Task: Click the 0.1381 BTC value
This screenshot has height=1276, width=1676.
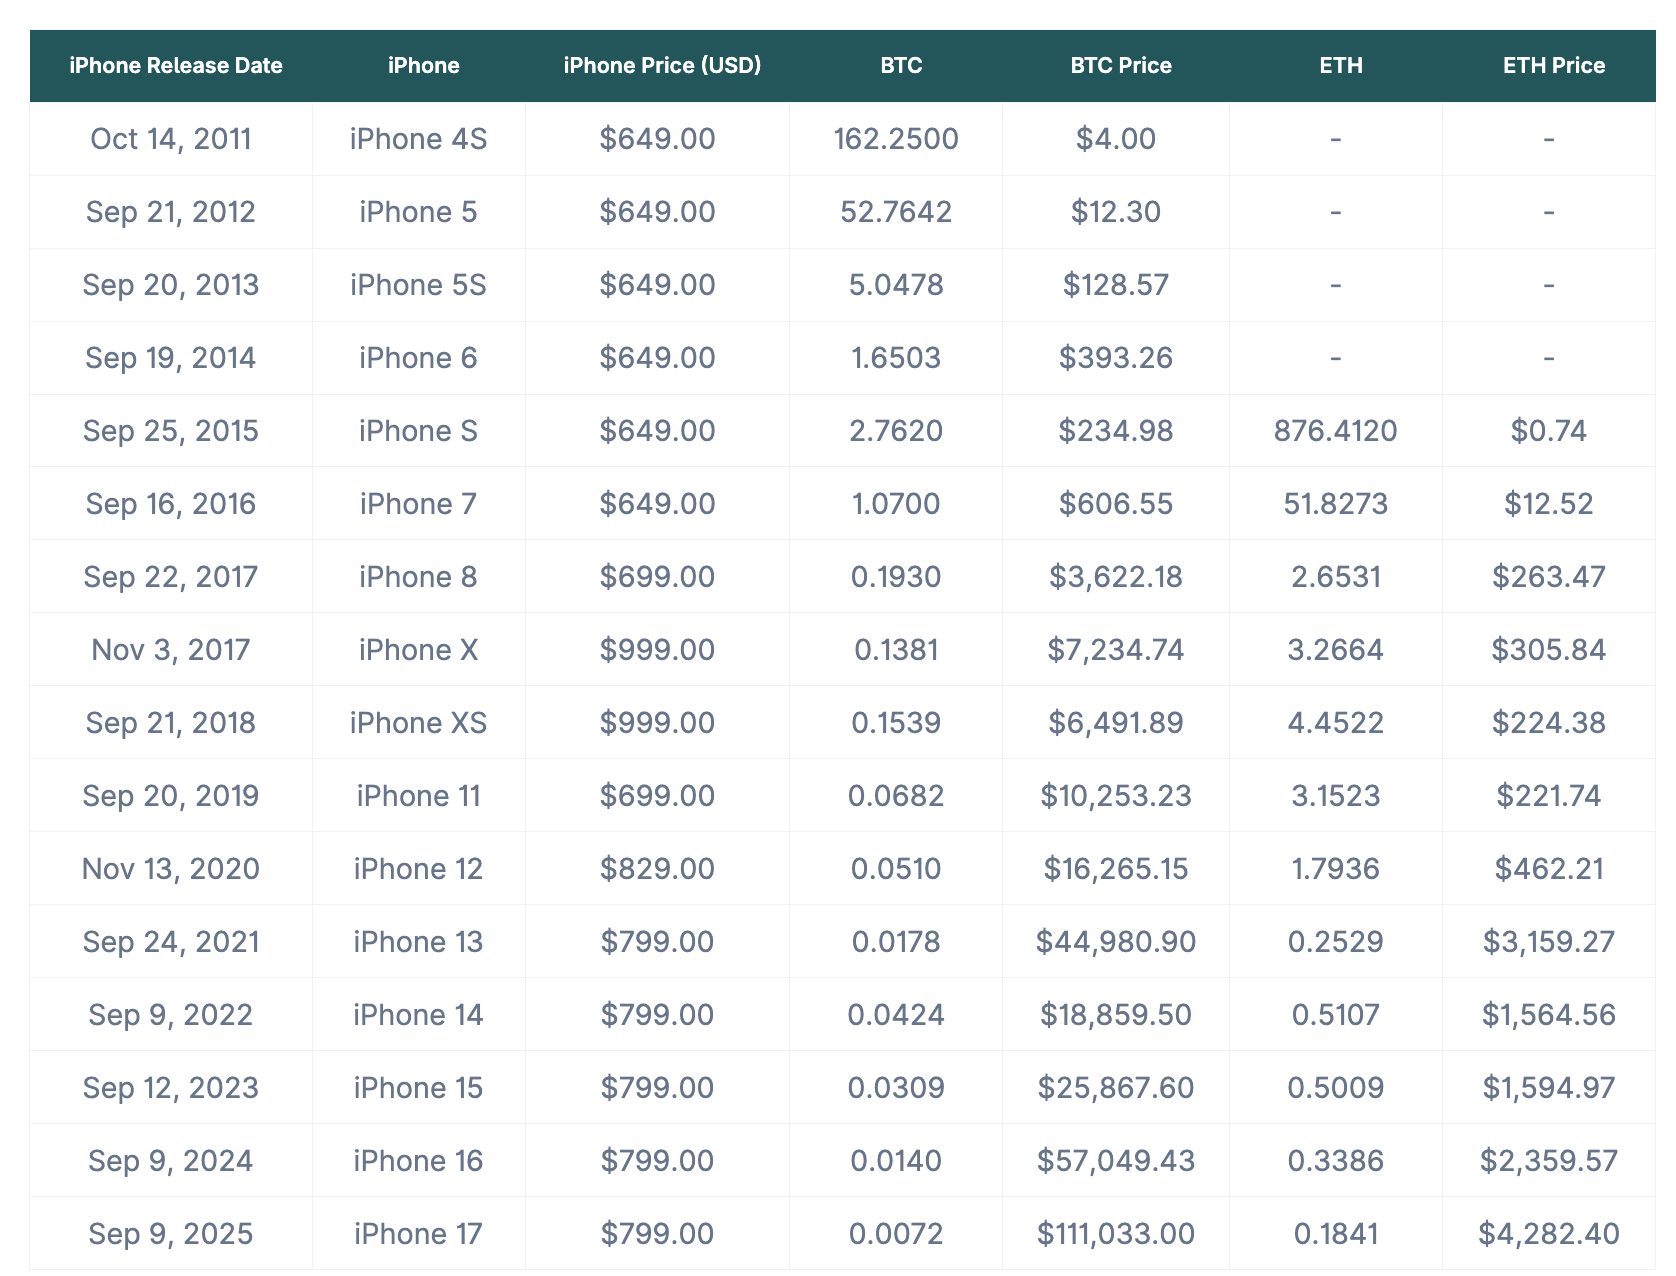Action: 896,650
